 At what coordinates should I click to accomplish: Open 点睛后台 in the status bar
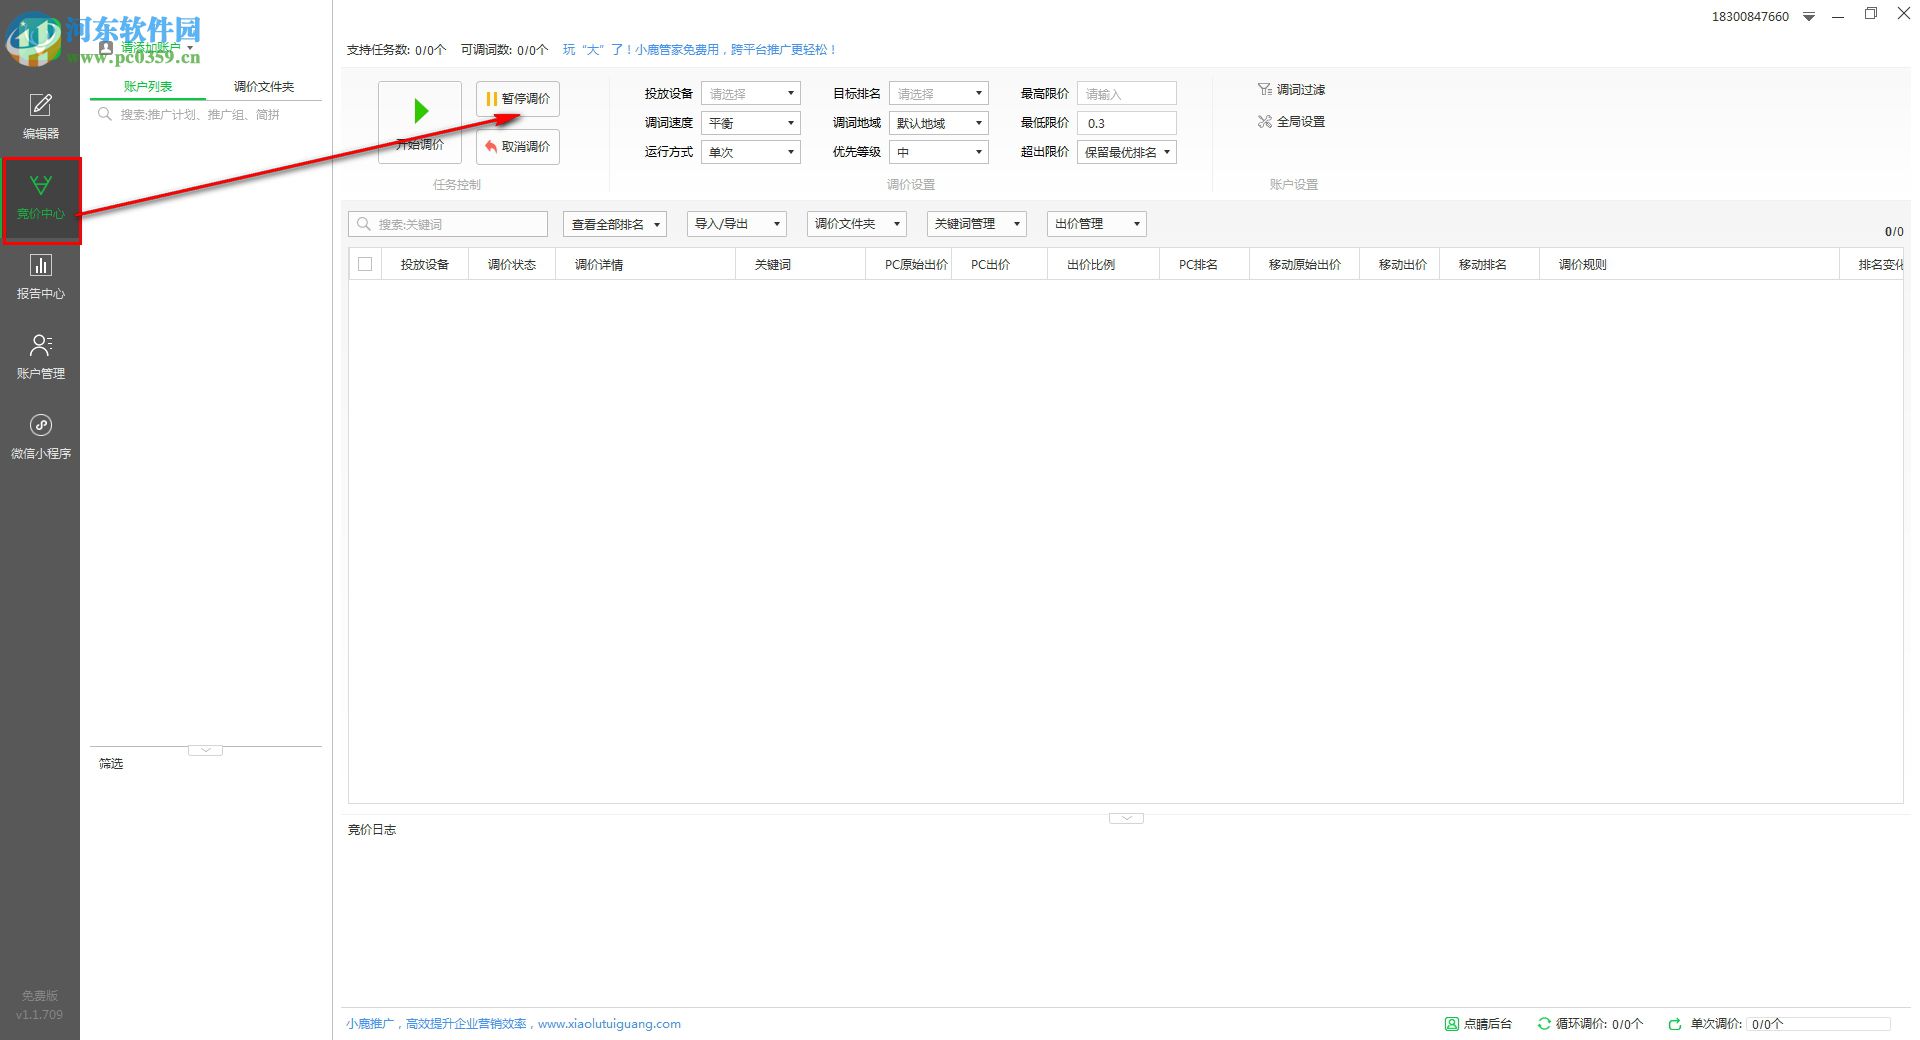(x=1478, y=1024)
